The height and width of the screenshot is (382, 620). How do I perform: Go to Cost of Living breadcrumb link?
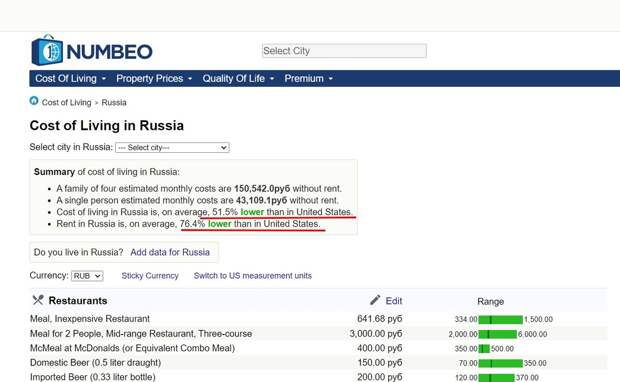click(x=66, y=102)
